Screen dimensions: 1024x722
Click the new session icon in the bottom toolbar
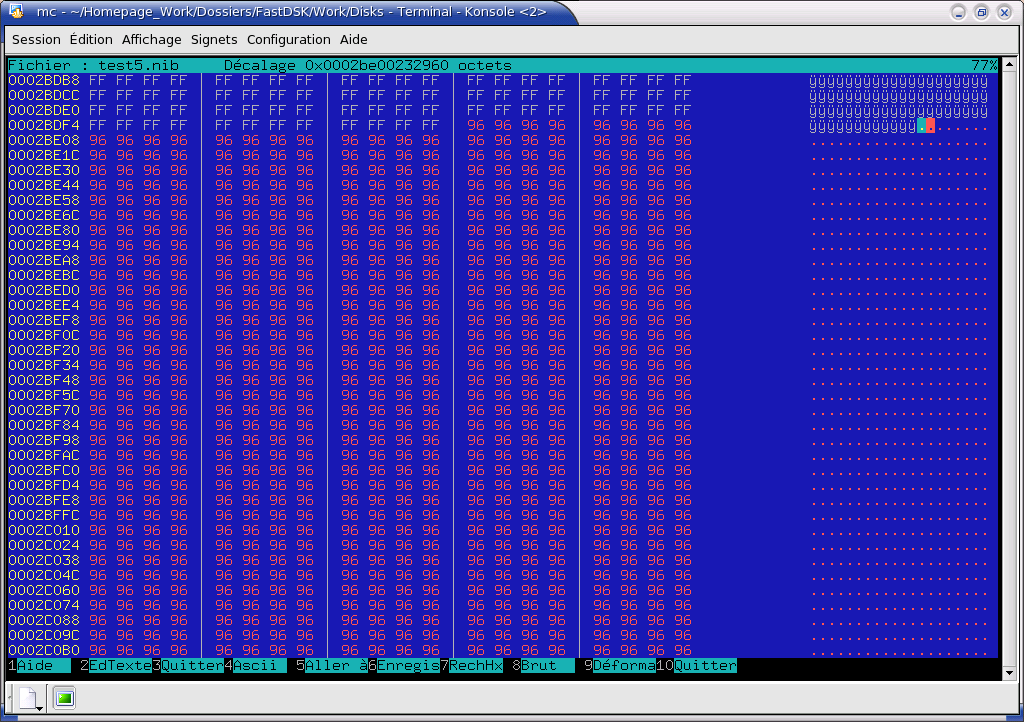[29, 698]
